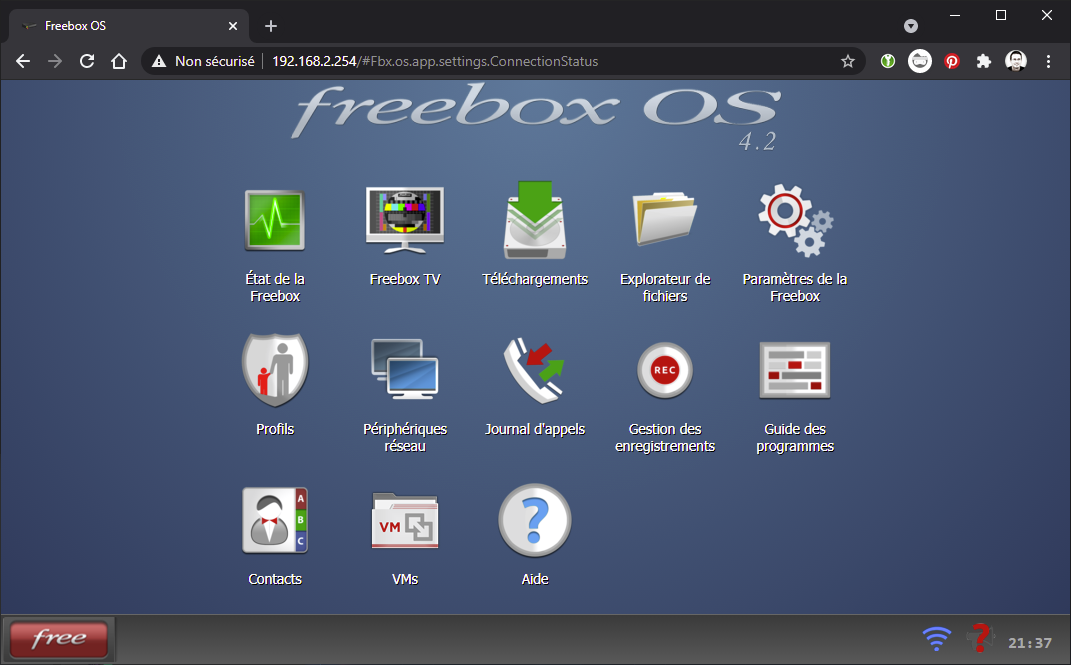Click the green extension icon in toolbar

click(x=888, y=61)
